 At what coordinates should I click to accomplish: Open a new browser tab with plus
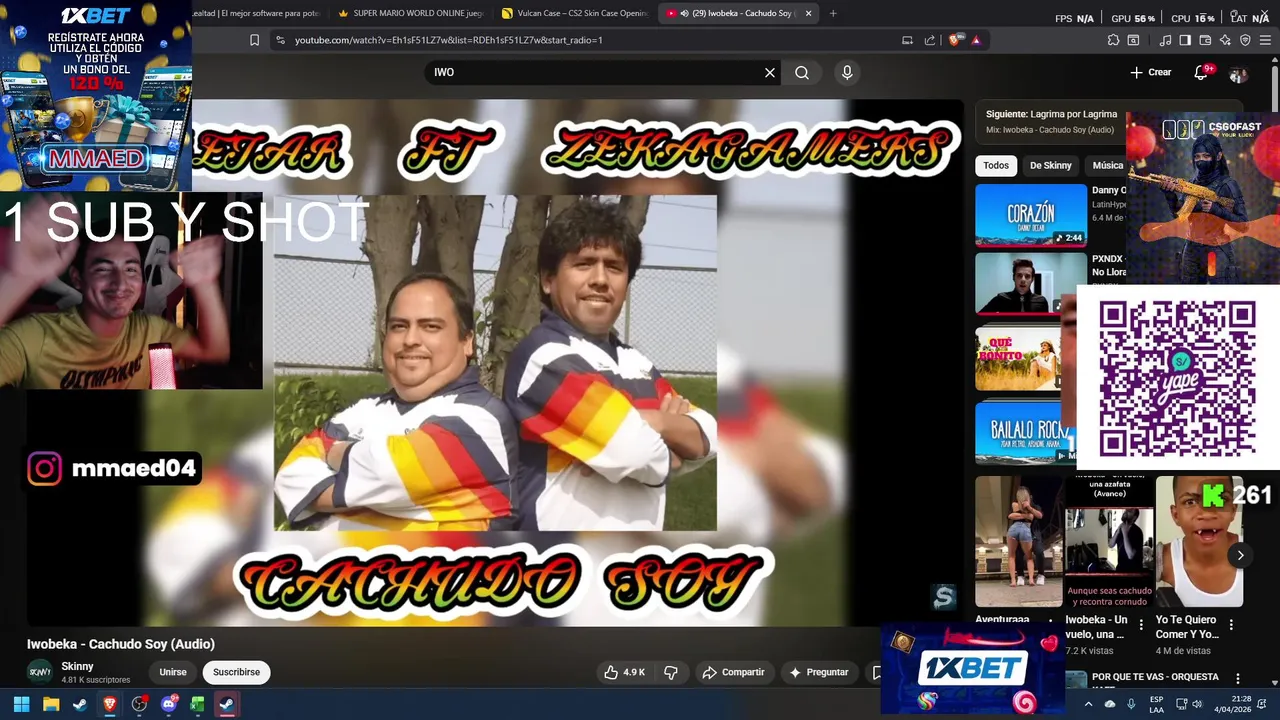click(x=833, y=13)
